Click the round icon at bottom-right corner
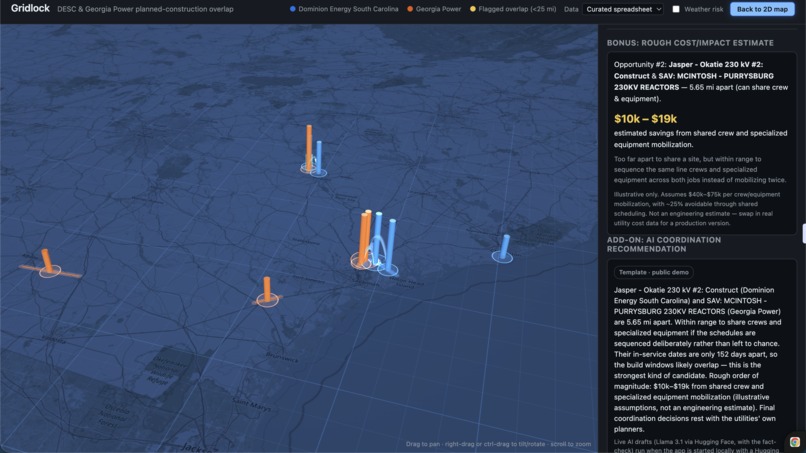Image resolution: width=806 pixels, height=453 pixels. pyautogui.click(x=795, y=442)
